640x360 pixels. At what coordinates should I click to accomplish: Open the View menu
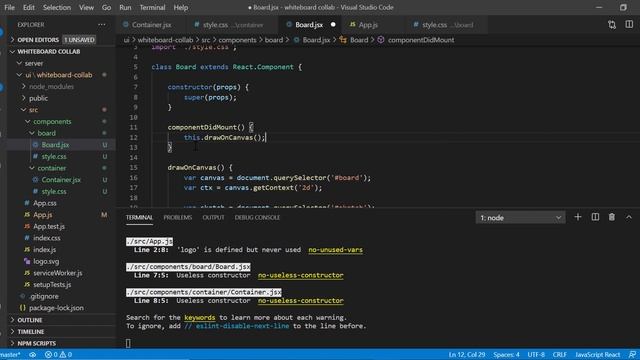pos(86,7)
